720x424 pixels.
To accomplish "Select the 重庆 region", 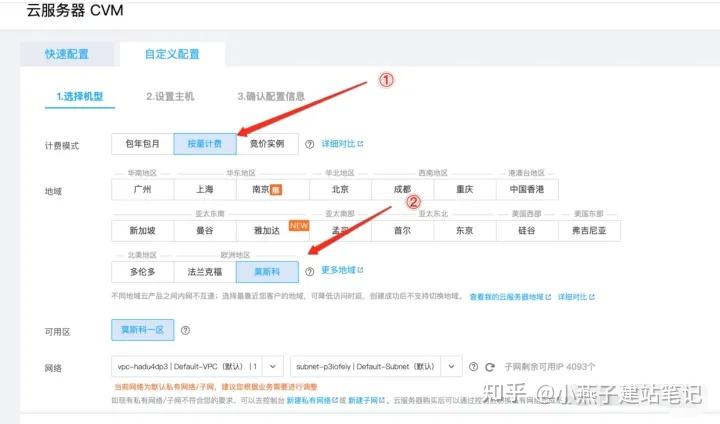I will click(465, 189).
